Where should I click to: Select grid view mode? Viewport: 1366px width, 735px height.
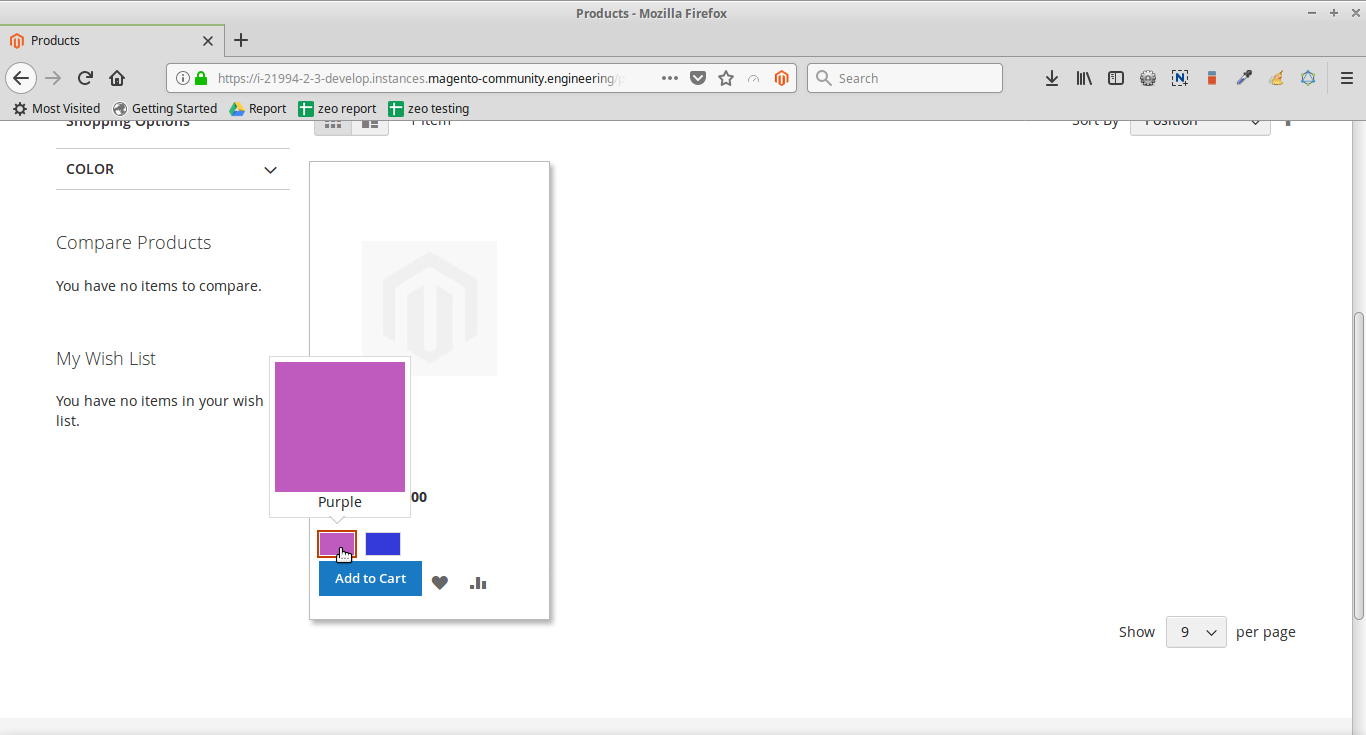[332, 122]
